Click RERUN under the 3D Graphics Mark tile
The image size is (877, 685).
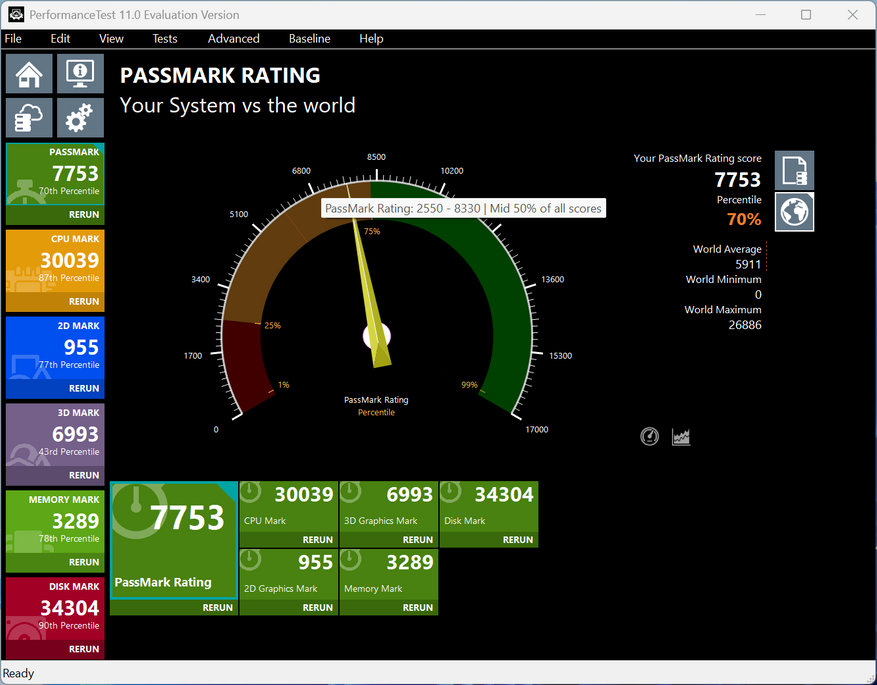click(418, 540)
